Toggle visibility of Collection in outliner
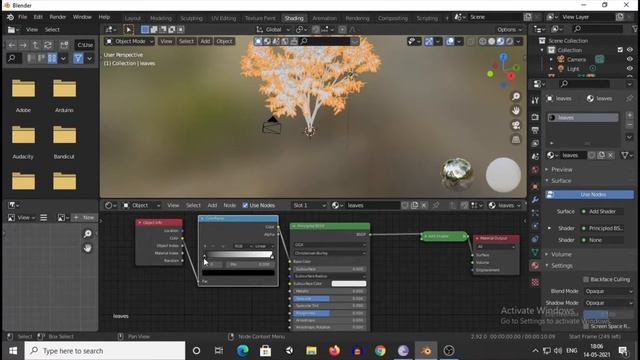 click(630, 50)
